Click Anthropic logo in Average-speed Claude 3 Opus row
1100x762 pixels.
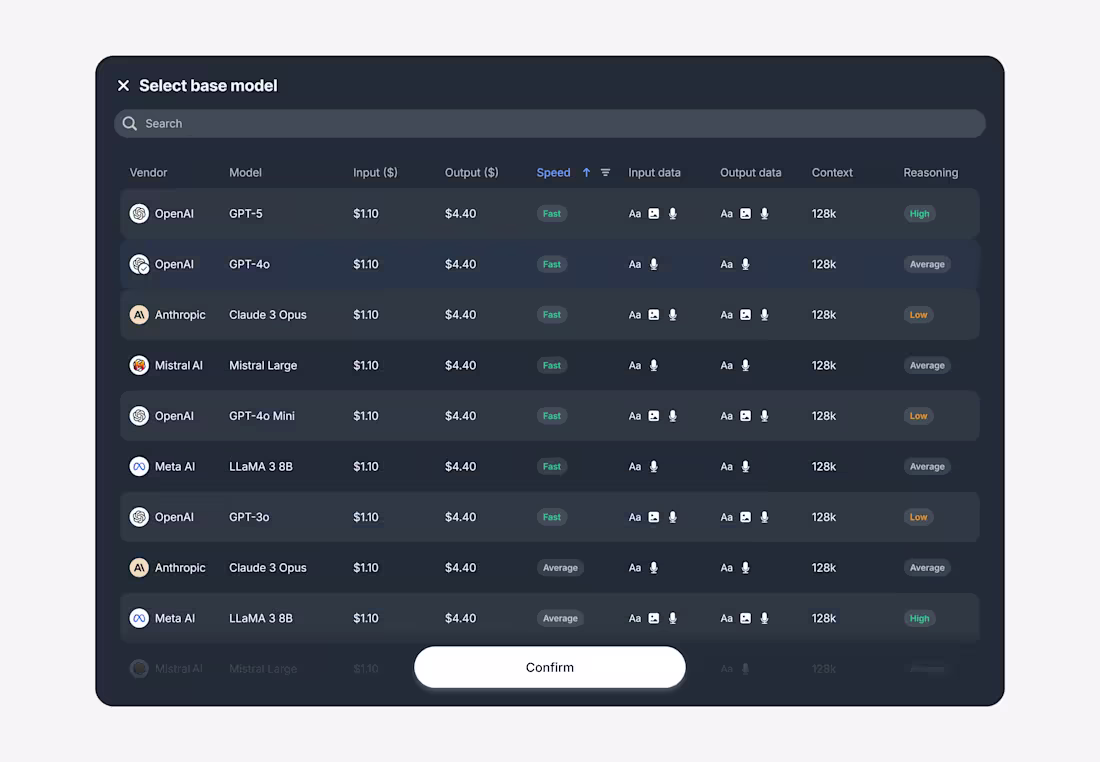139,568
